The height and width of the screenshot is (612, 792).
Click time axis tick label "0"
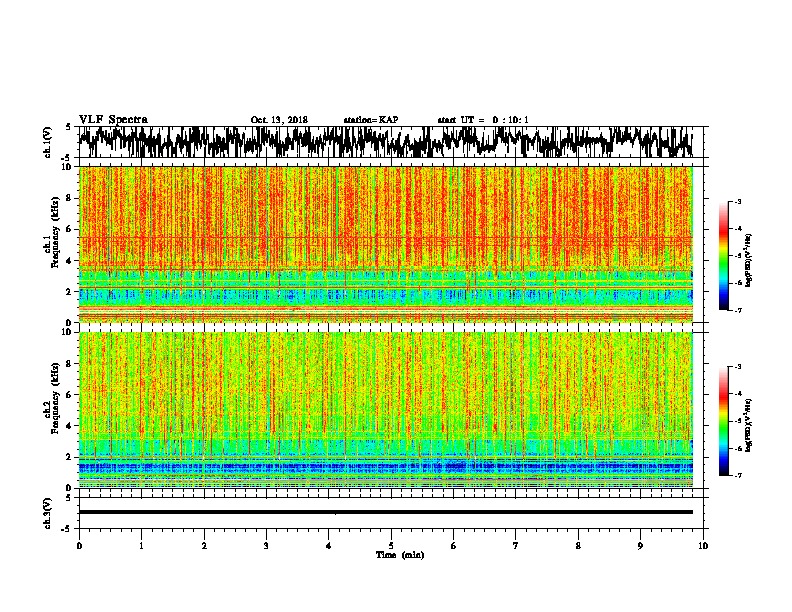coord(79,545)
